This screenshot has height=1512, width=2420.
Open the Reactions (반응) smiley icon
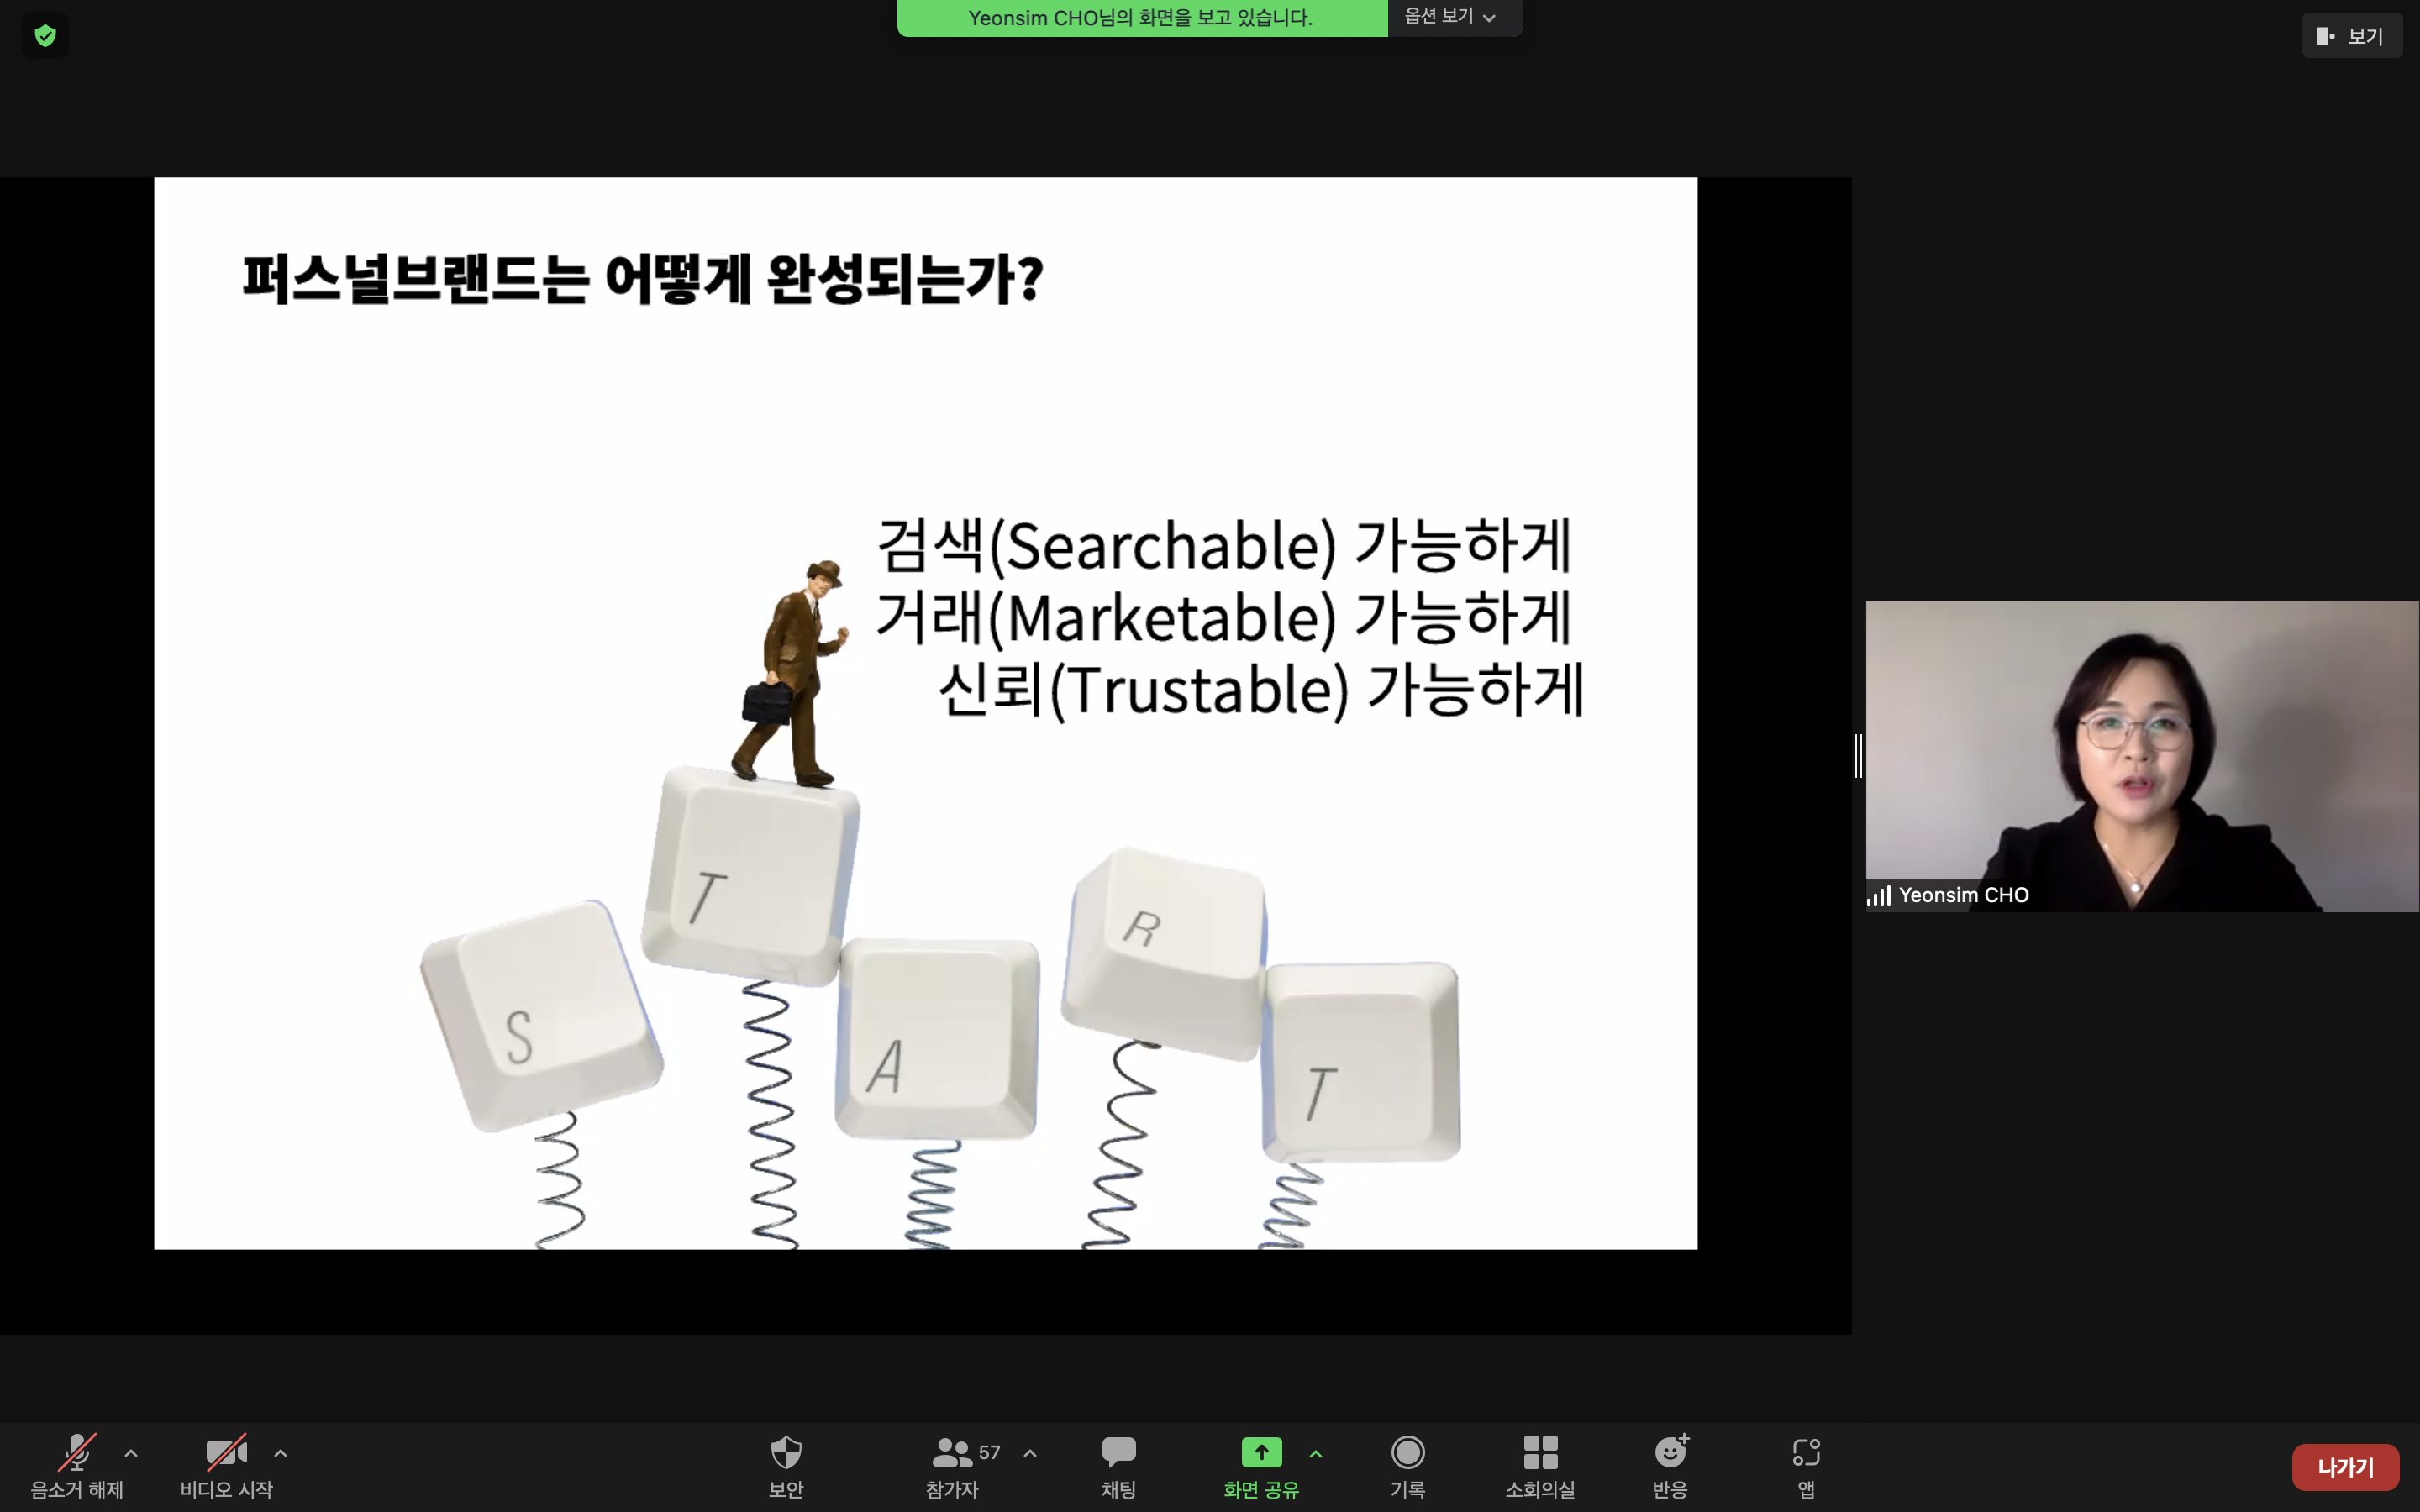1670,1453
